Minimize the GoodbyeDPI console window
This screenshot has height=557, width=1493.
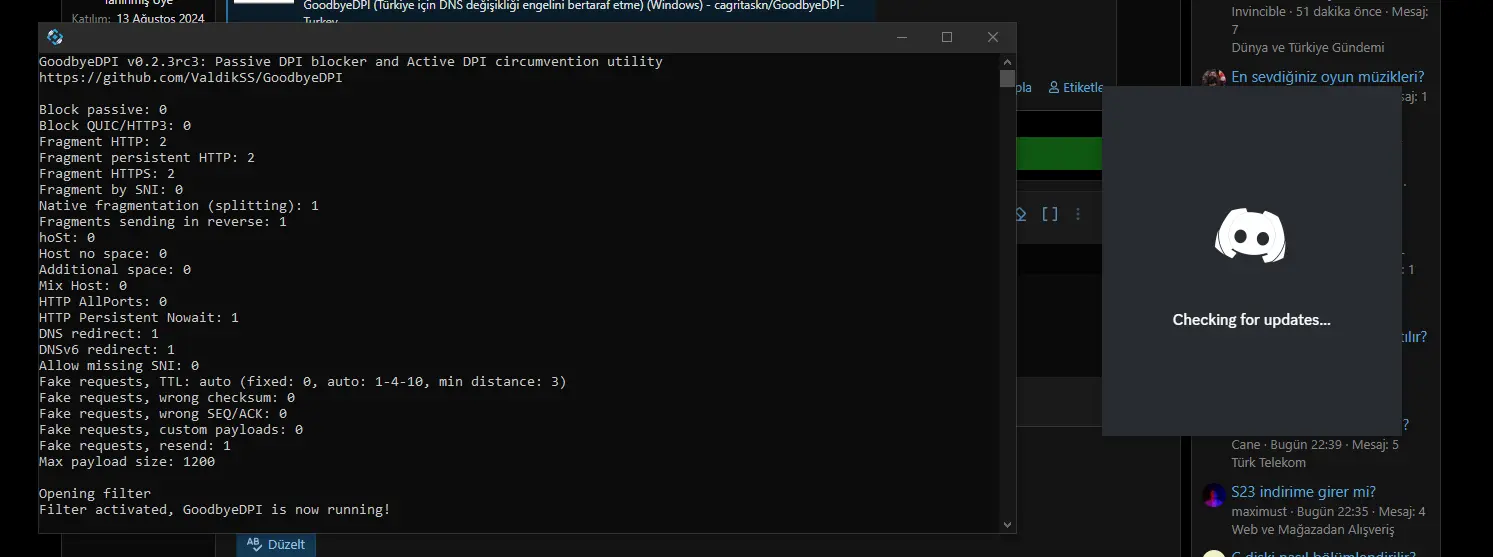[x=901, y=37]
